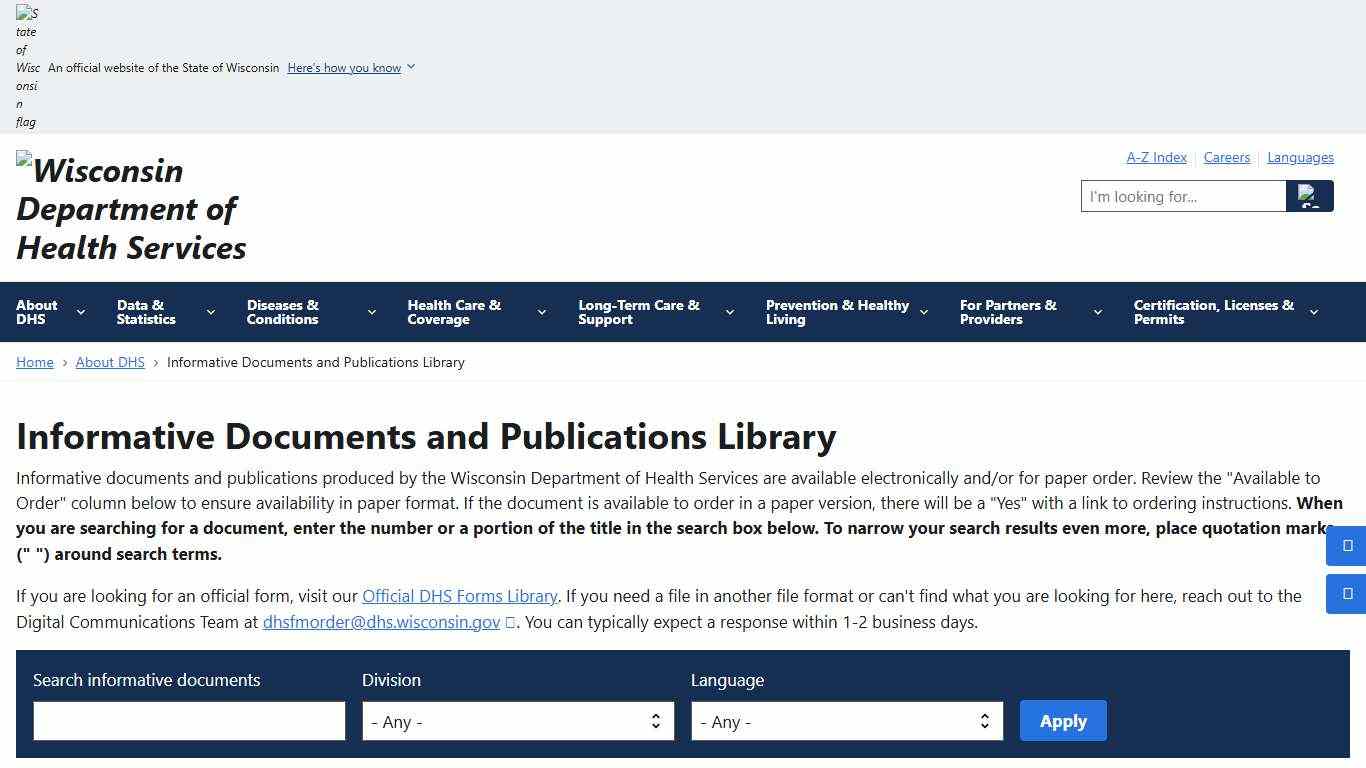Click the lower blue widget icon on right edge
Image resolution: width=1366 pixels, height=768 pixels.
(x=1345, y=594)
